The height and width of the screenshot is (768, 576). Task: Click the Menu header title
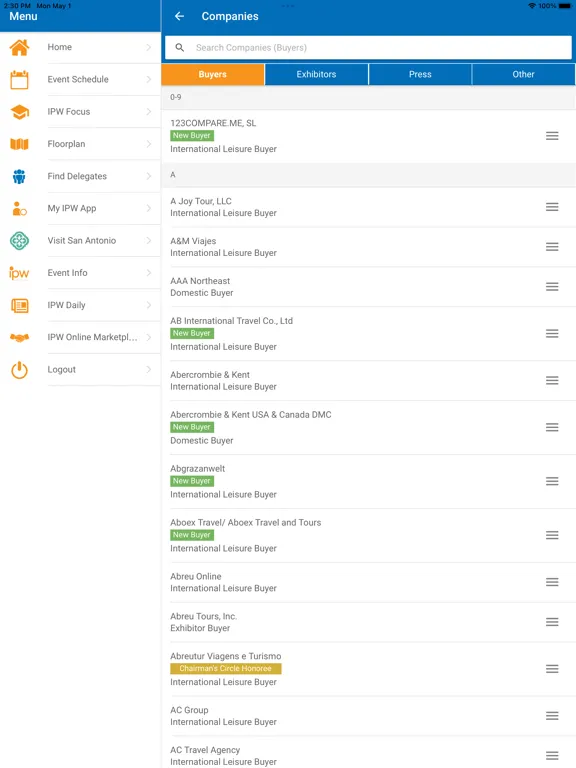tap(23, 16)
